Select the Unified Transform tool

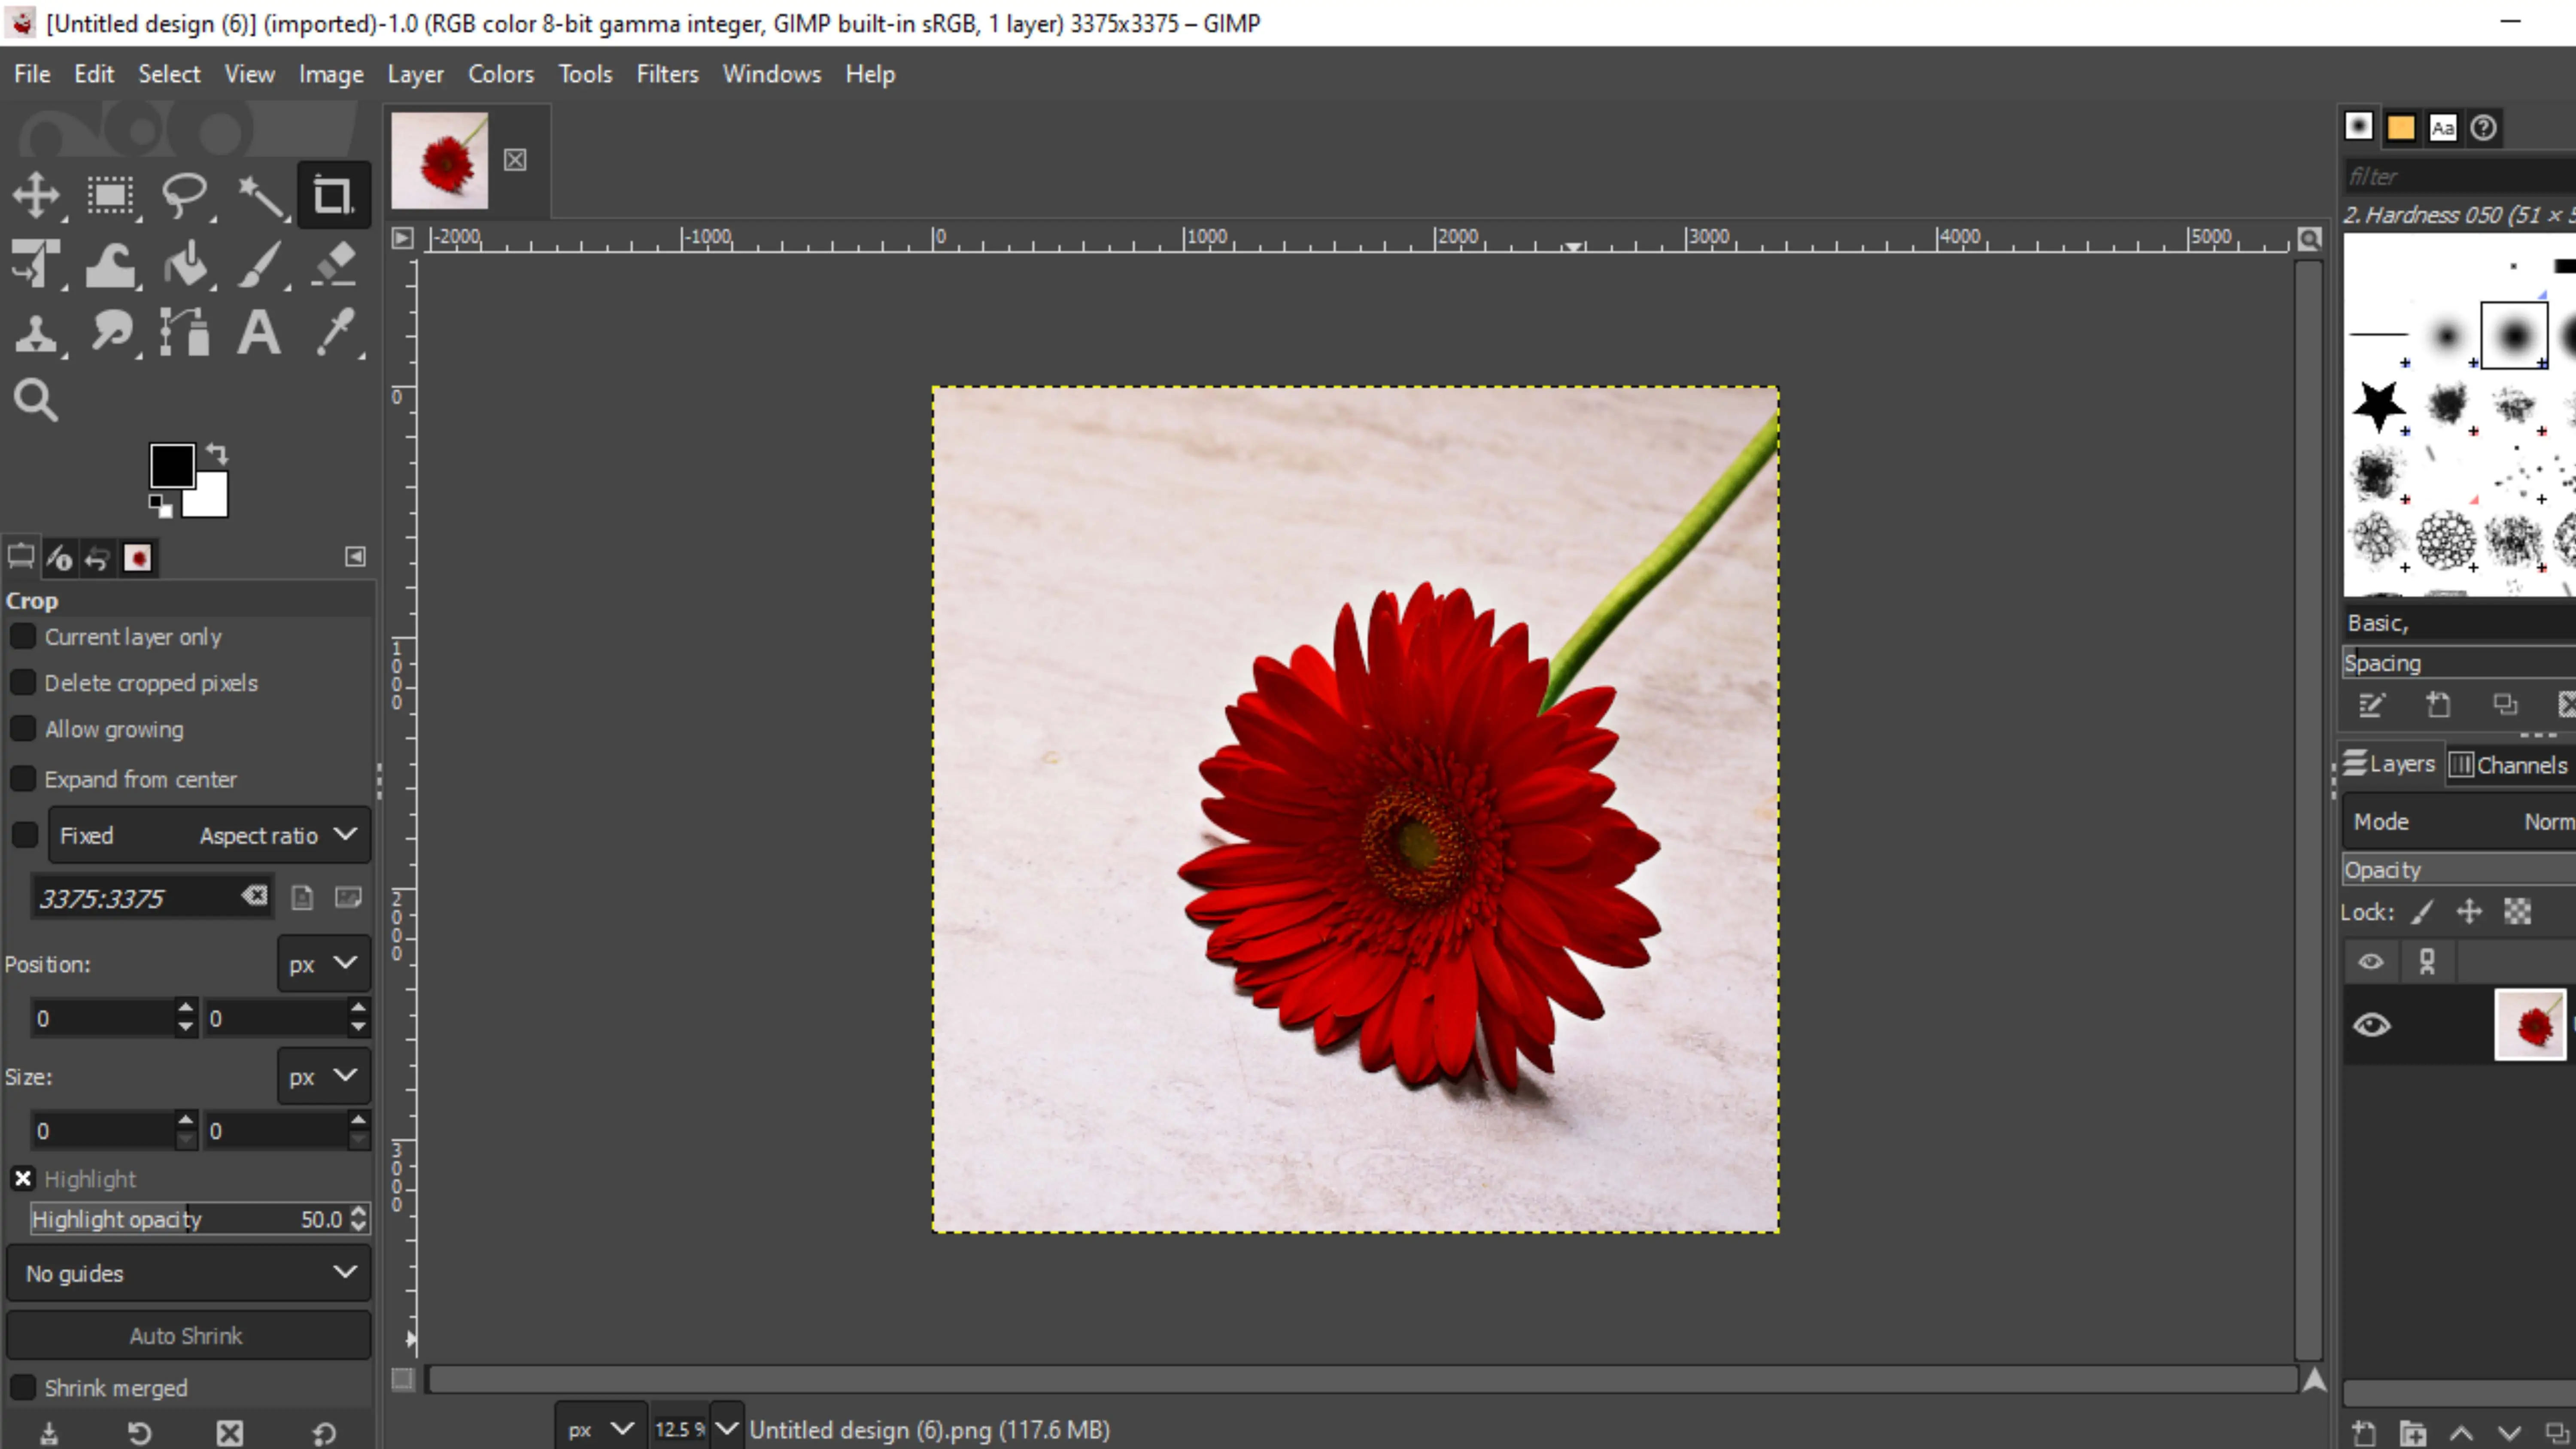[x=37, y=265]
